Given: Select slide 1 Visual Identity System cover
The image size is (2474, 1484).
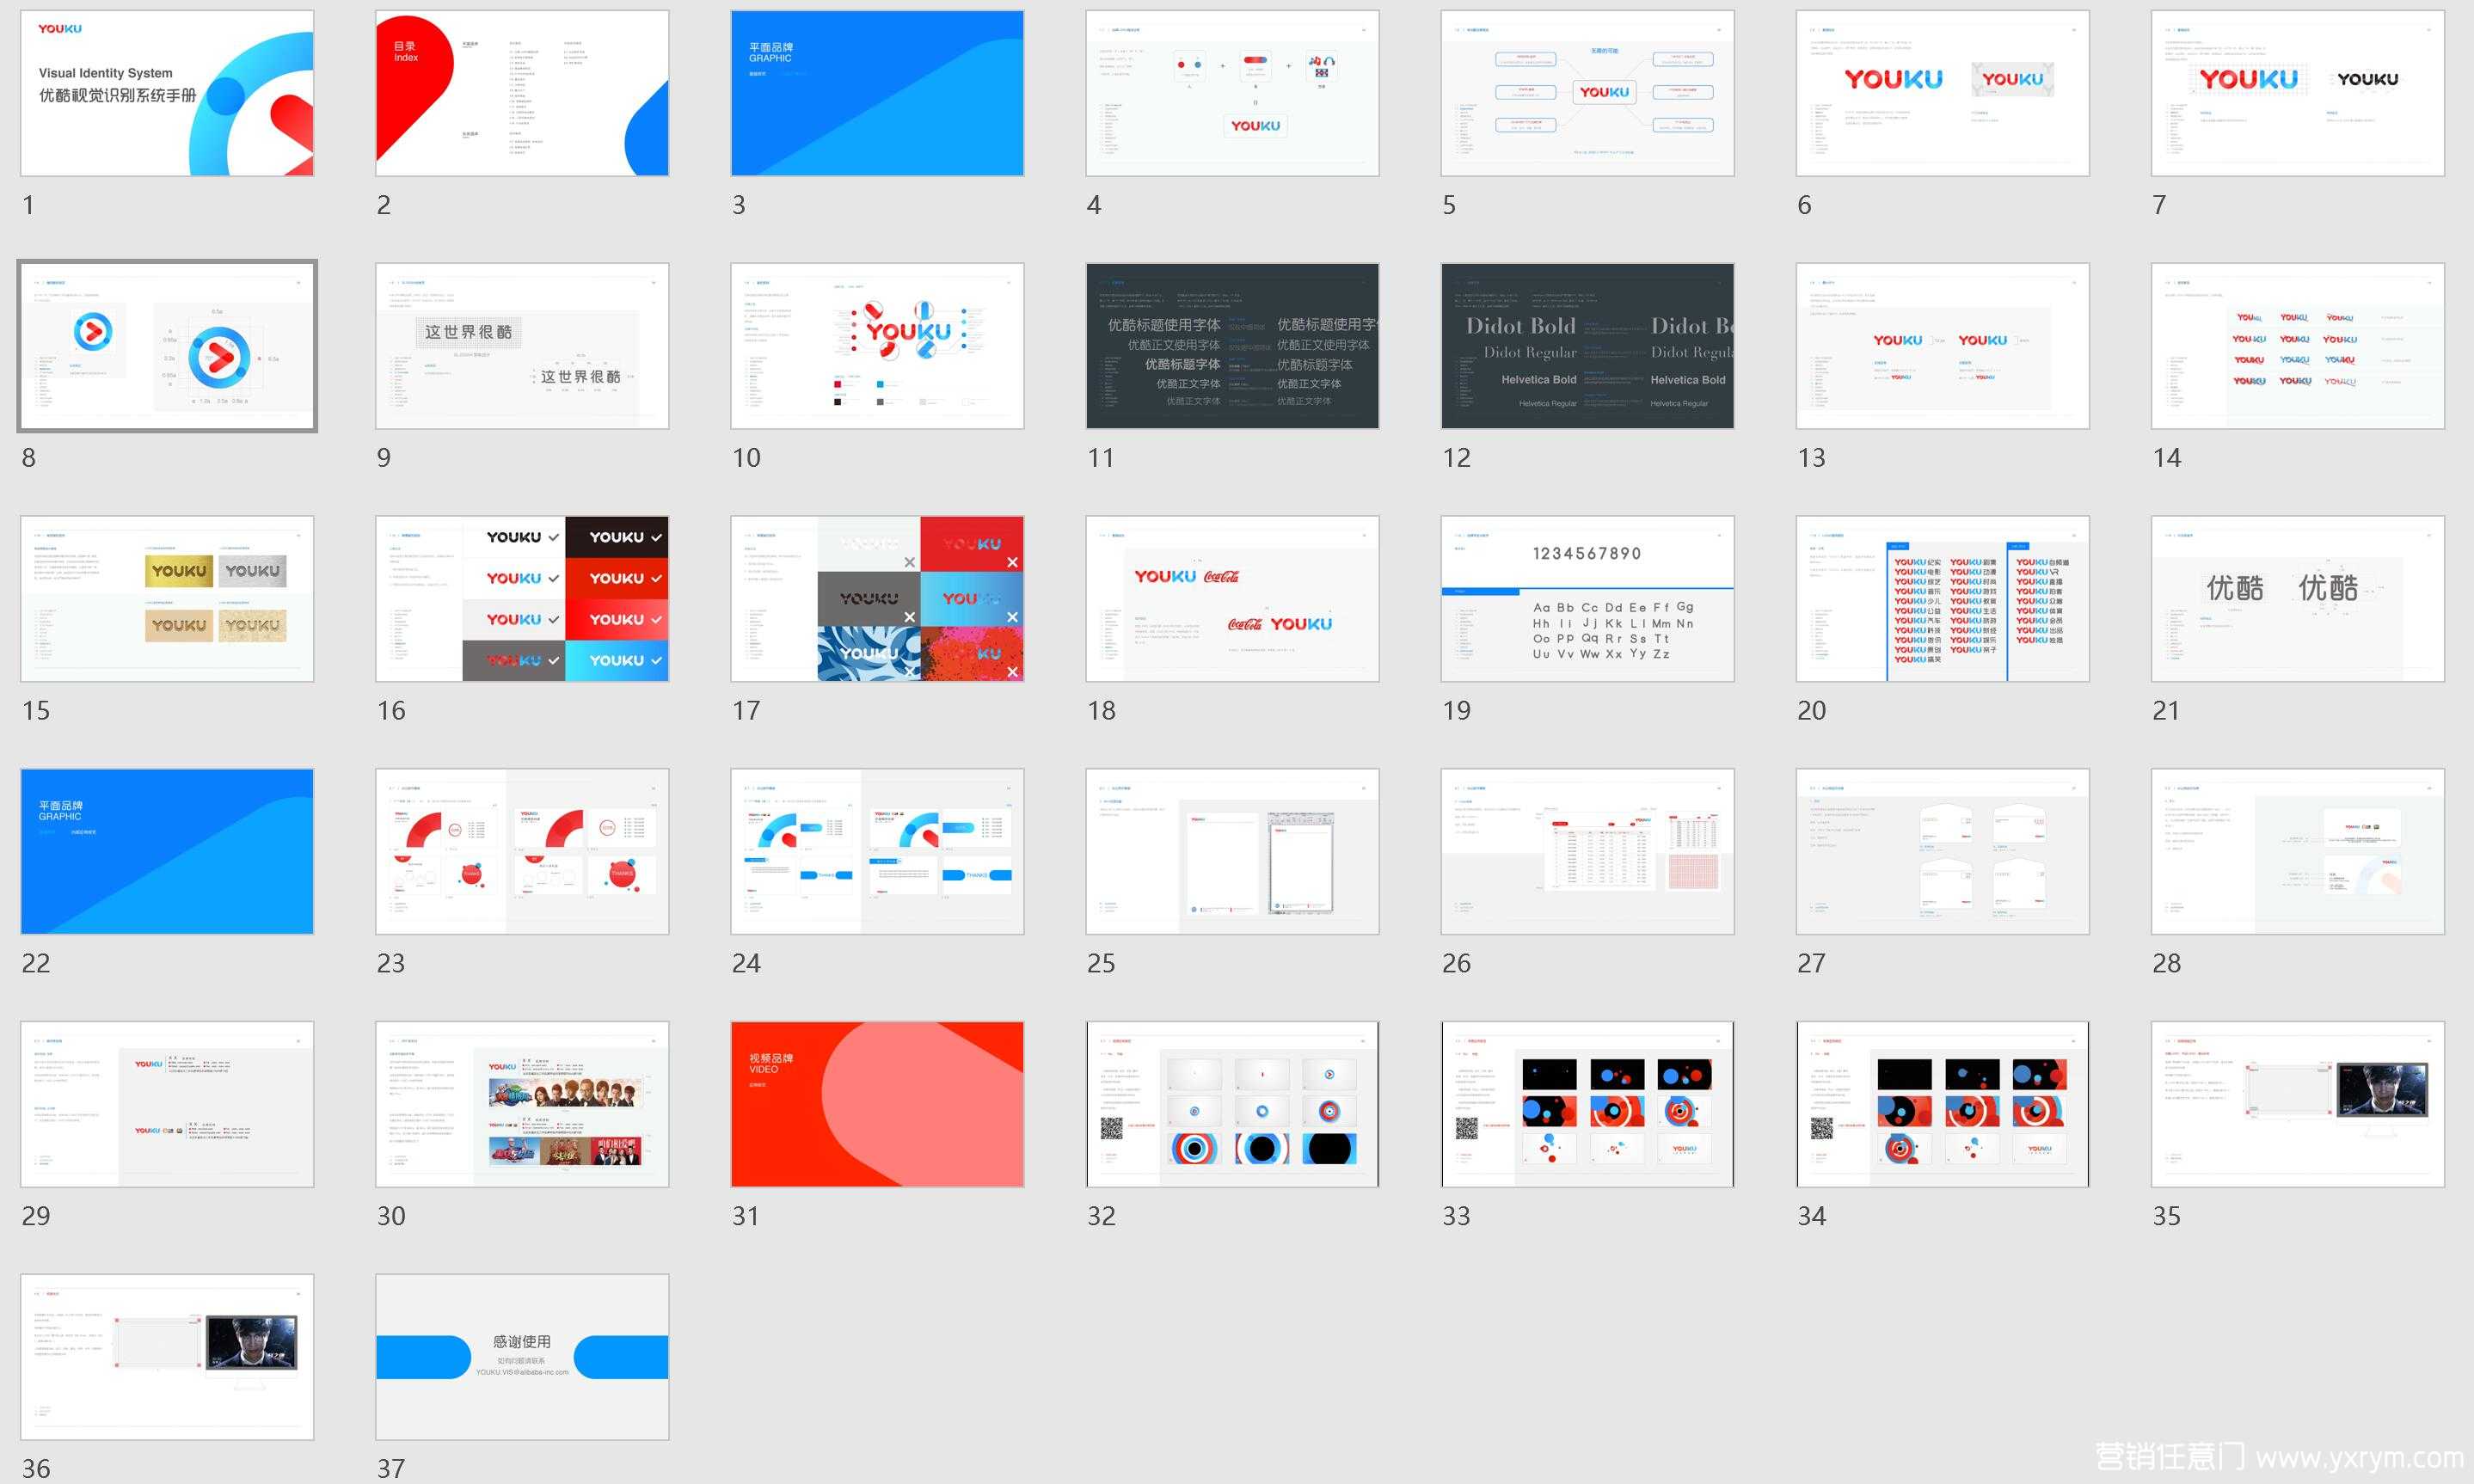Looking at the screenshot, I should pos(167,93).
